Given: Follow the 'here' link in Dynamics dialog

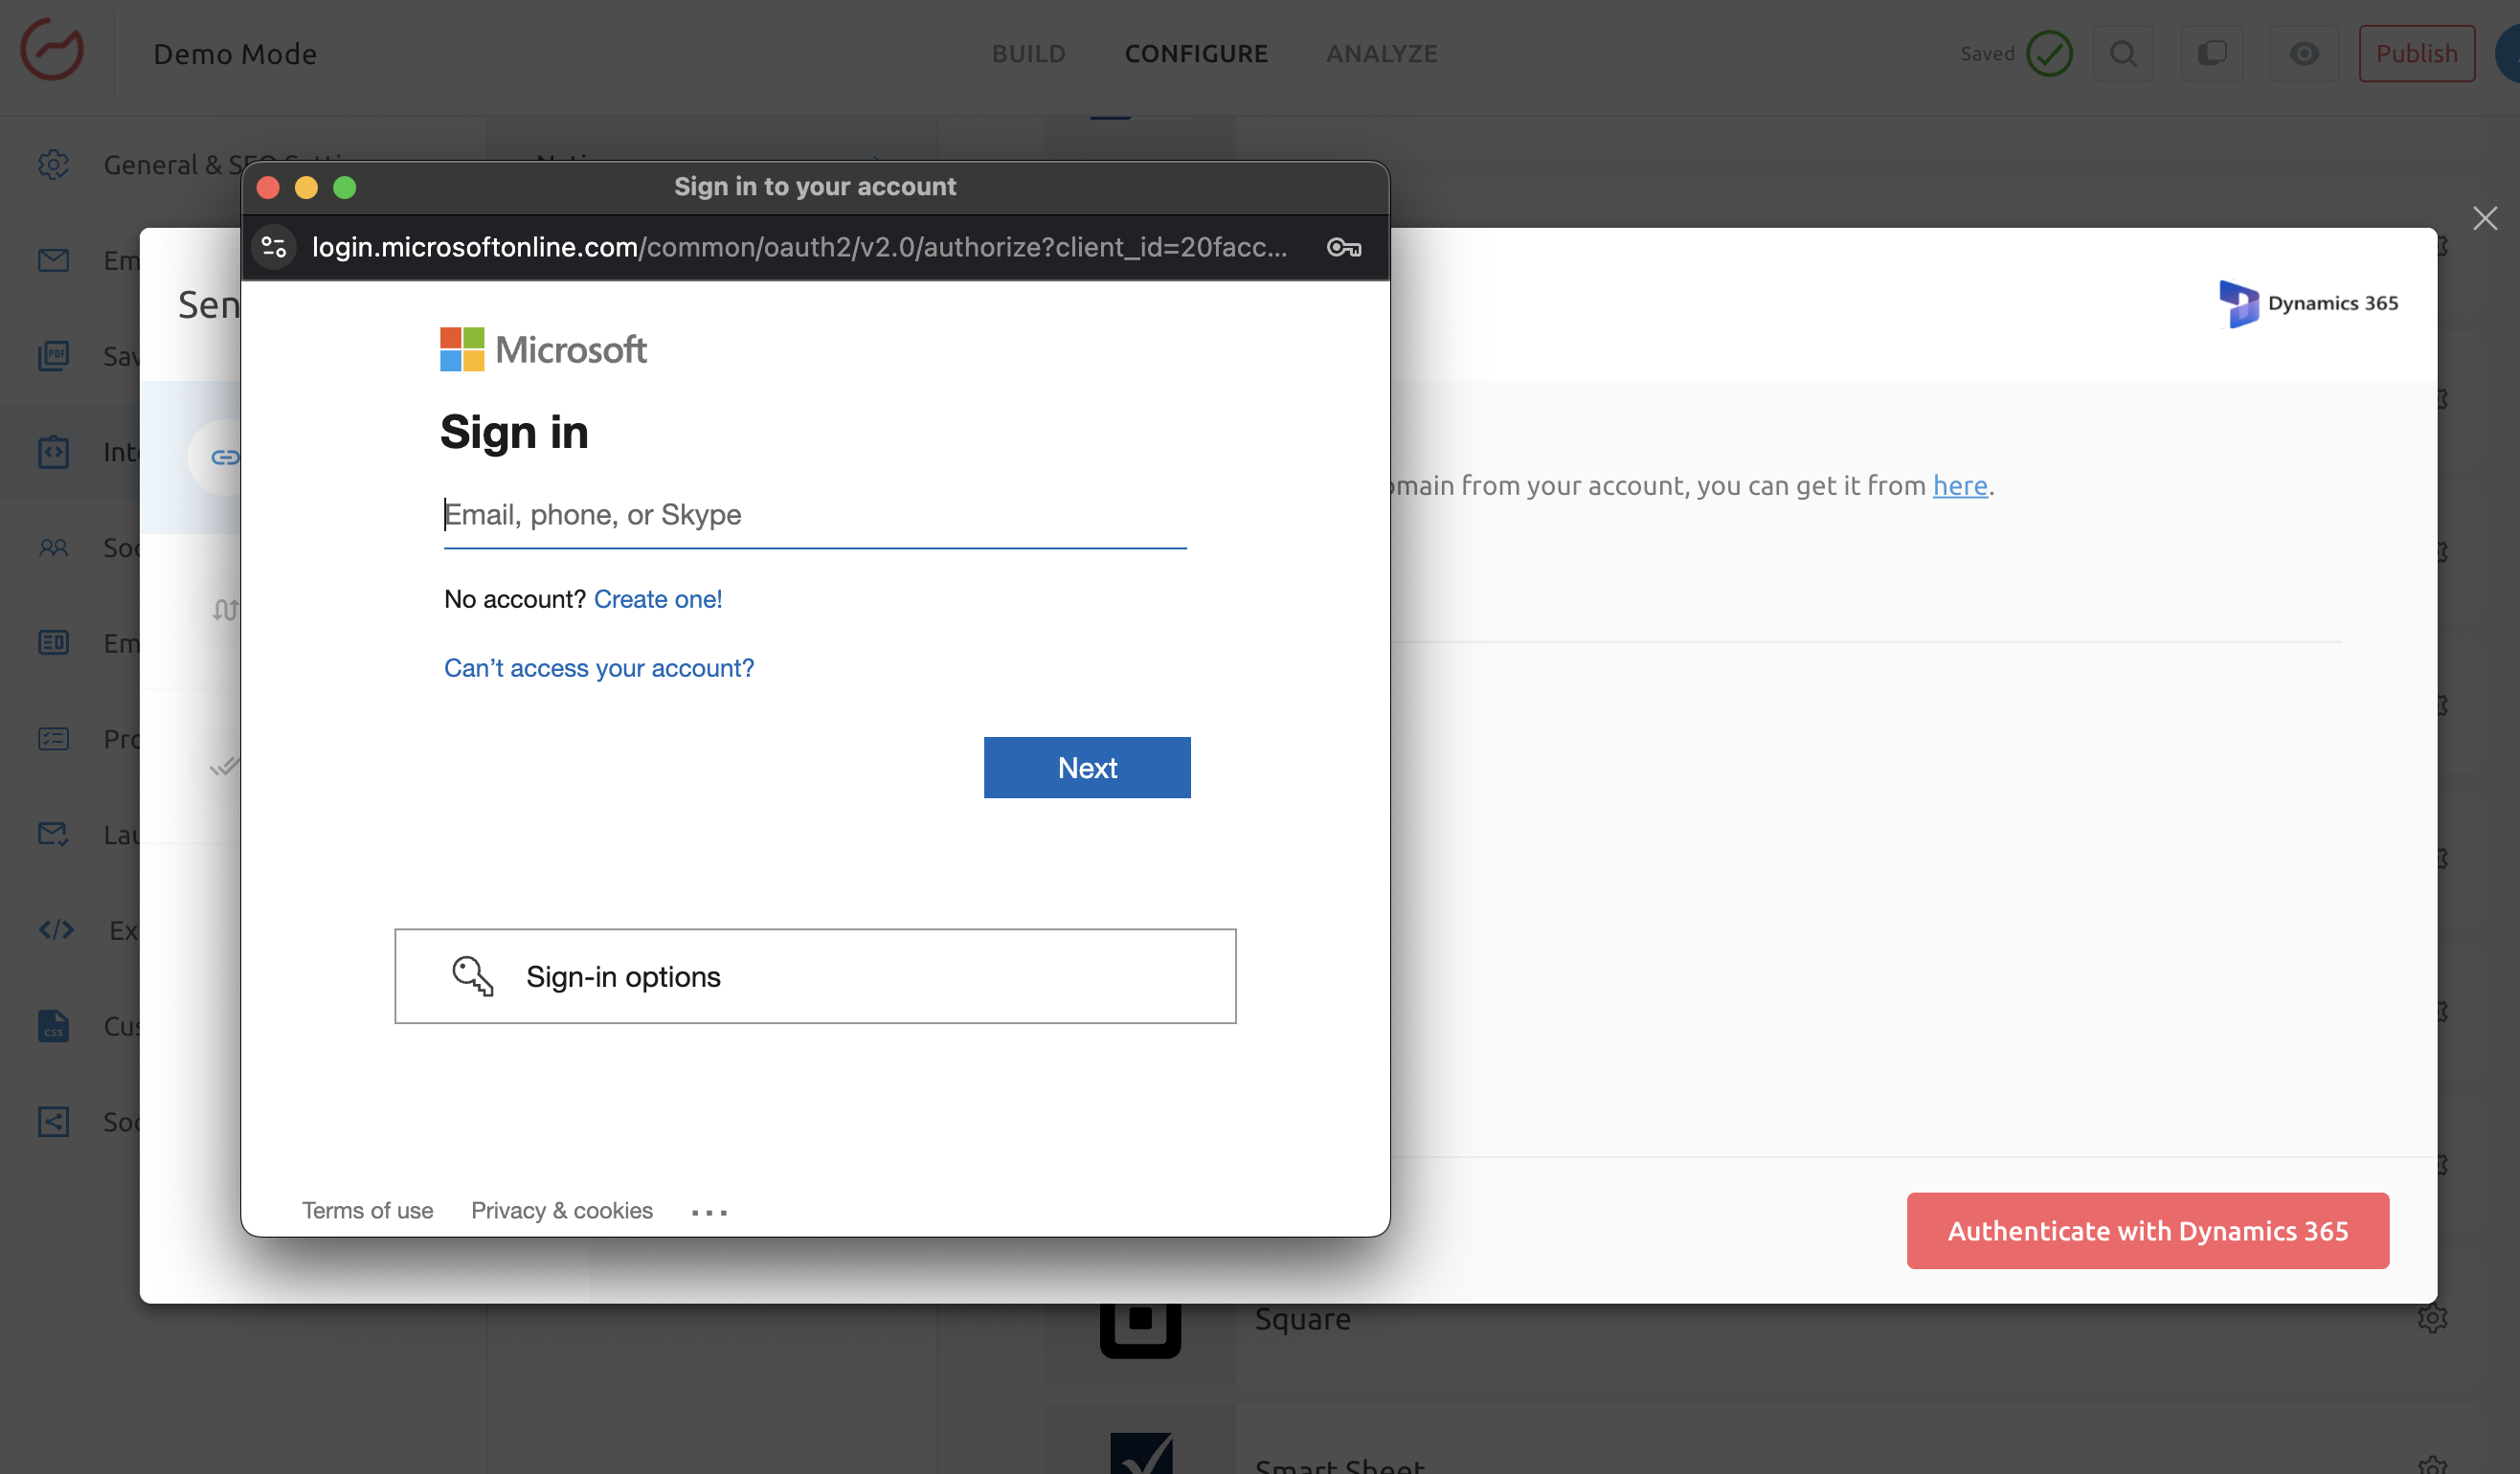Looking at the screenshot, I should point(1959,485).
